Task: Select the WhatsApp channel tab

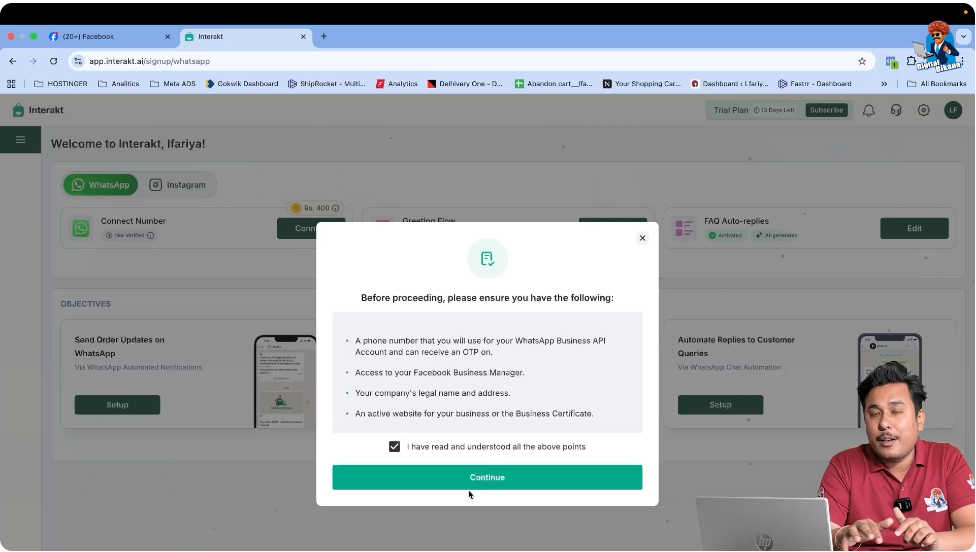Action: coord(101,185)
